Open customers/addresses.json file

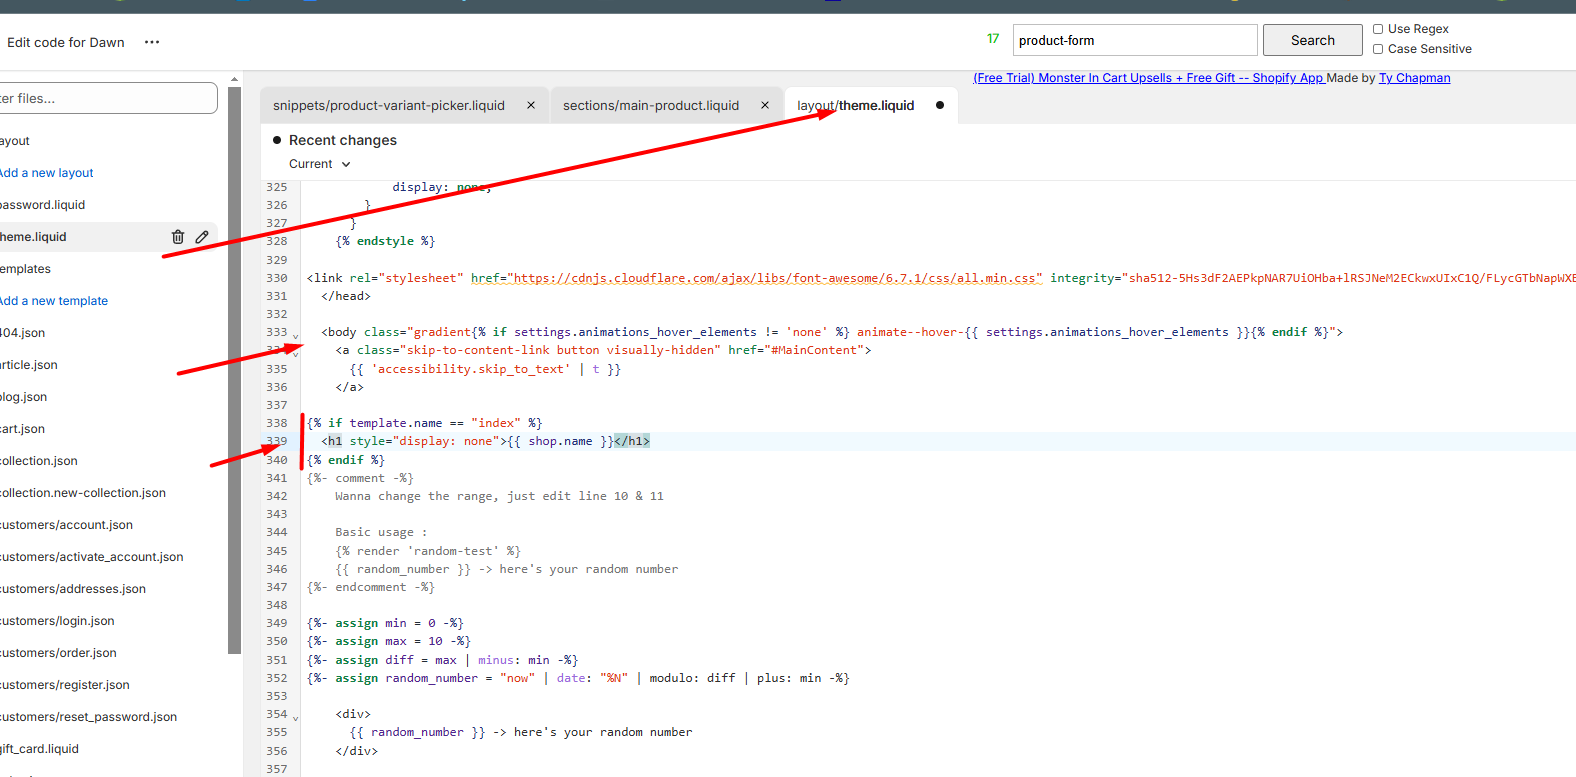click(73, 589)
